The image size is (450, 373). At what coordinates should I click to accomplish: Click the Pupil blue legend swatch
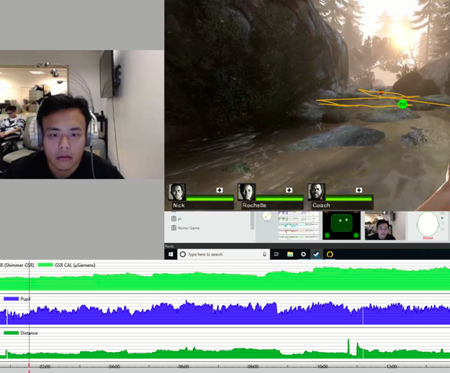coord(11,299)
